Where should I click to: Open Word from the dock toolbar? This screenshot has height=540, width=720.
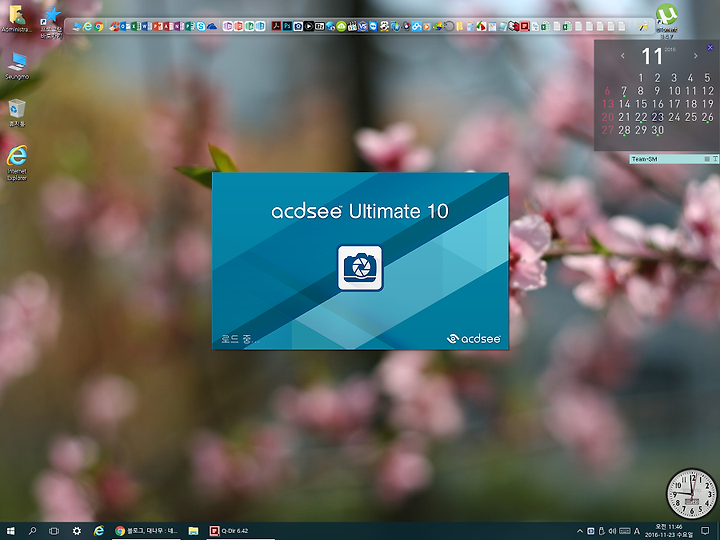[145, 27]
